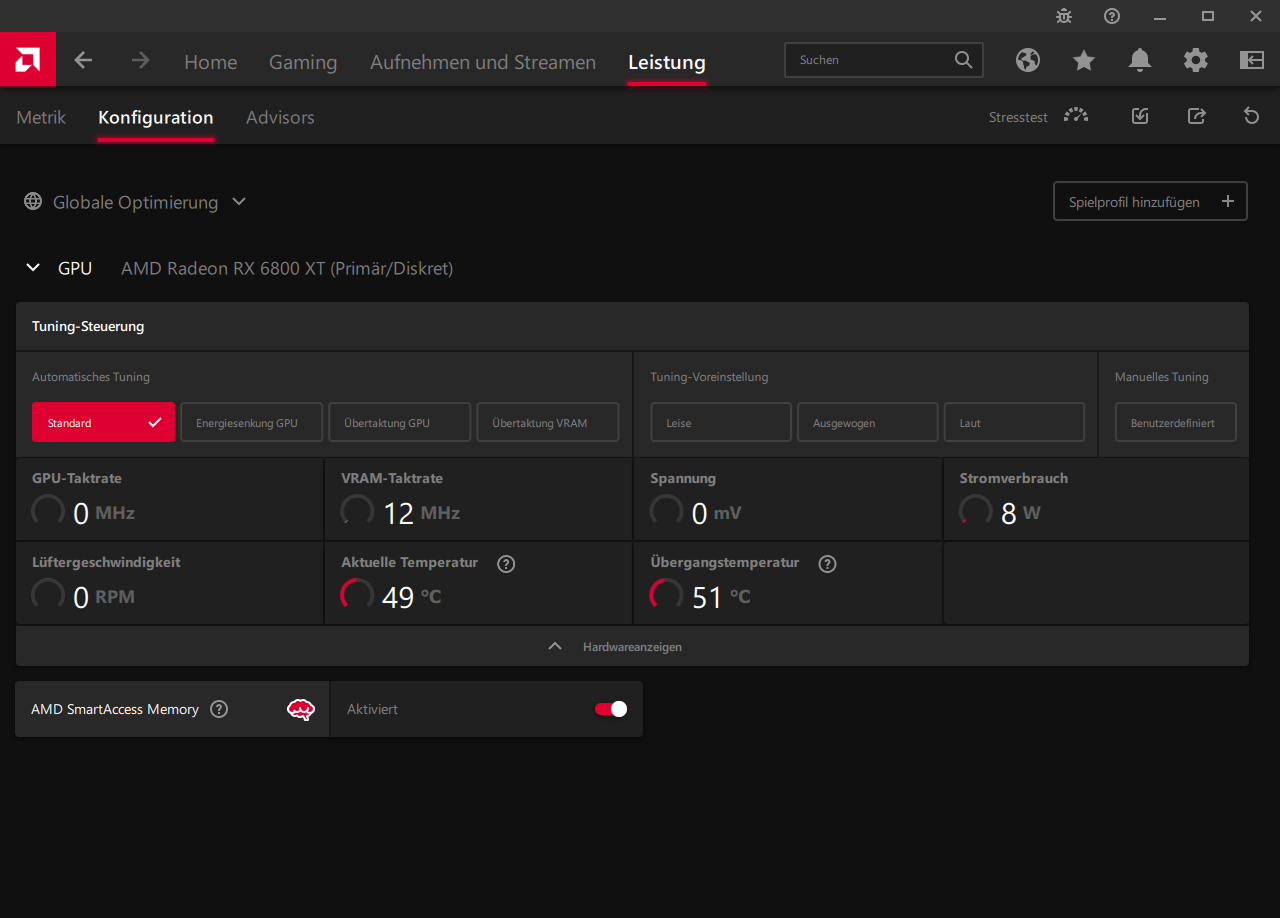Viewport: 1280px width, 918px height.
Task: Click the Stresstest label
Action: tap(1018, 117)
